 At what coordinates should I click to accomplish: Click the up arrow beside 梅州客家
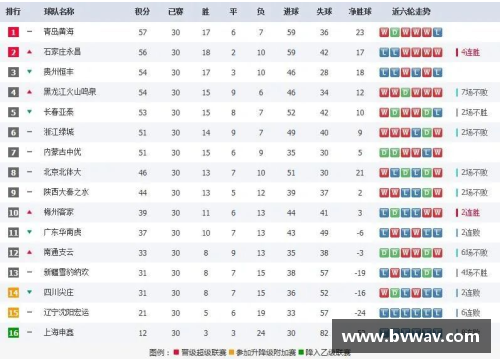(x=29, y=212)
